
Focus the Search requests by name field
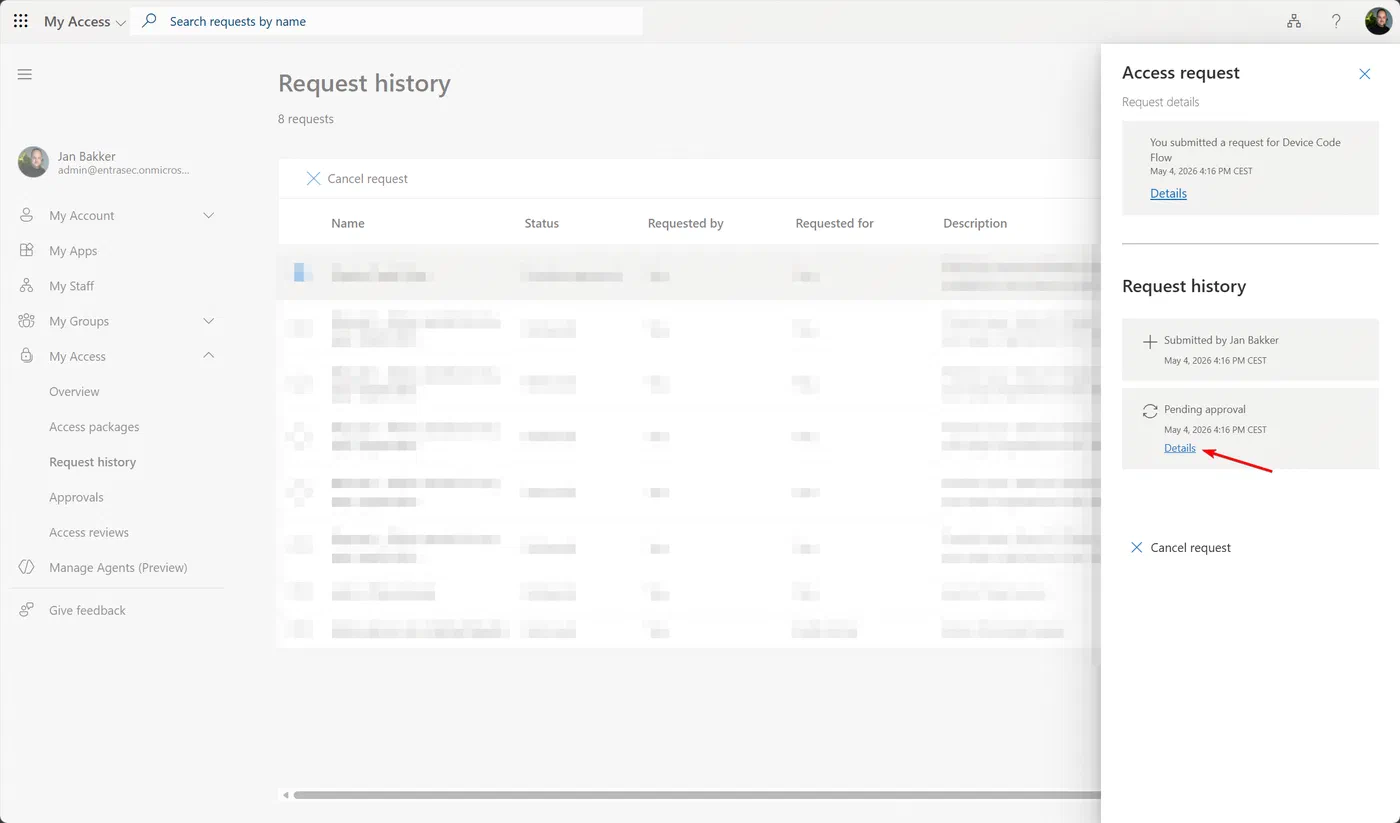(x=386, y=21)
